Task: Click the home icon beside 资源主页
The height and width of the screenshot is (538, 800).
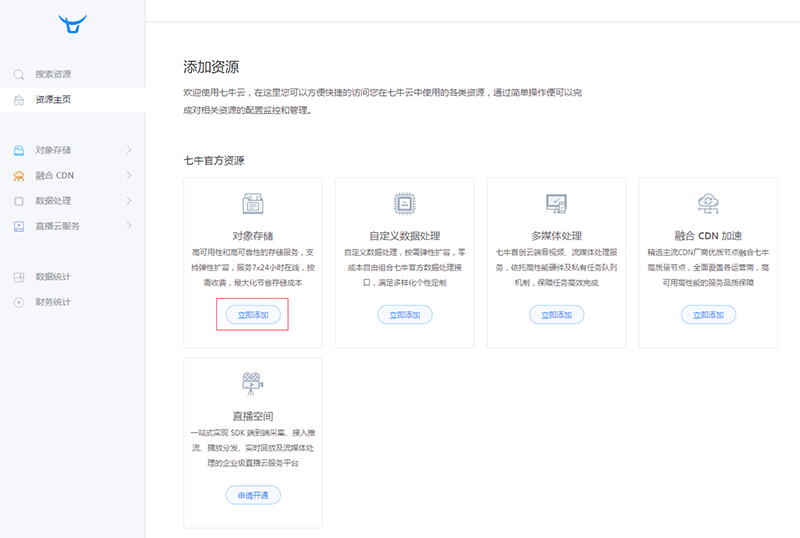Action: pos(19,100)
